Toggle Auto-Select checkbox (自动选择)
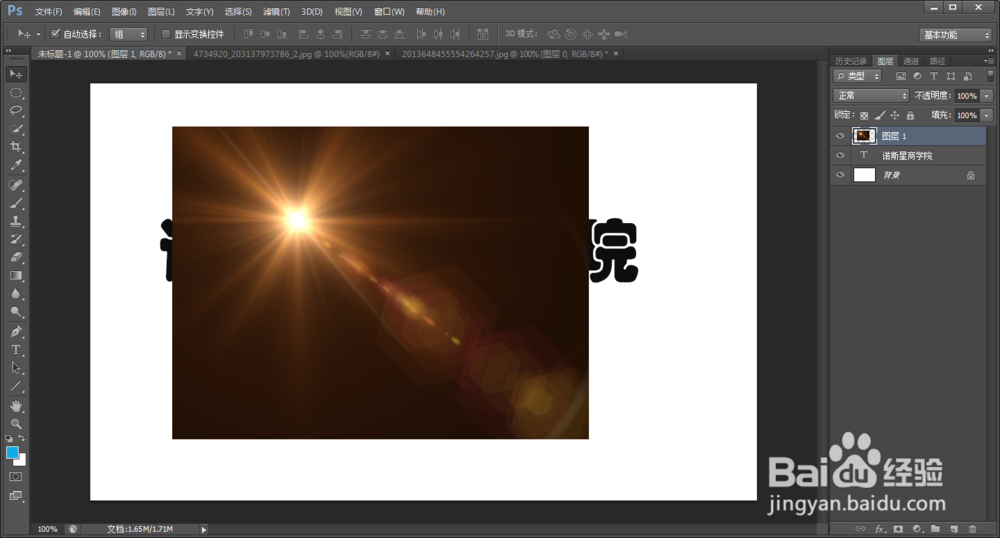Image resolution: width=1000 pixels, height=538 pixels. point(55,34)
